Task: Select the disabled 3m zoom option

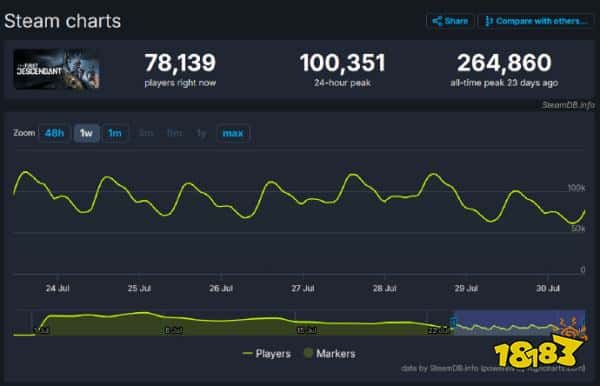Action: (x=146, y=133)
